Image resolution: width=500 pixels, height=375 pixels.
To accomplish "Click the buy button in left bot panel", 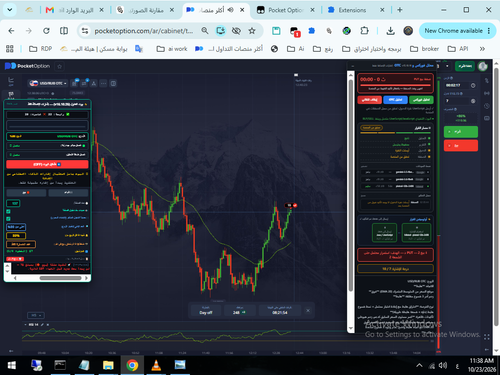I will (x=68, y=193).
